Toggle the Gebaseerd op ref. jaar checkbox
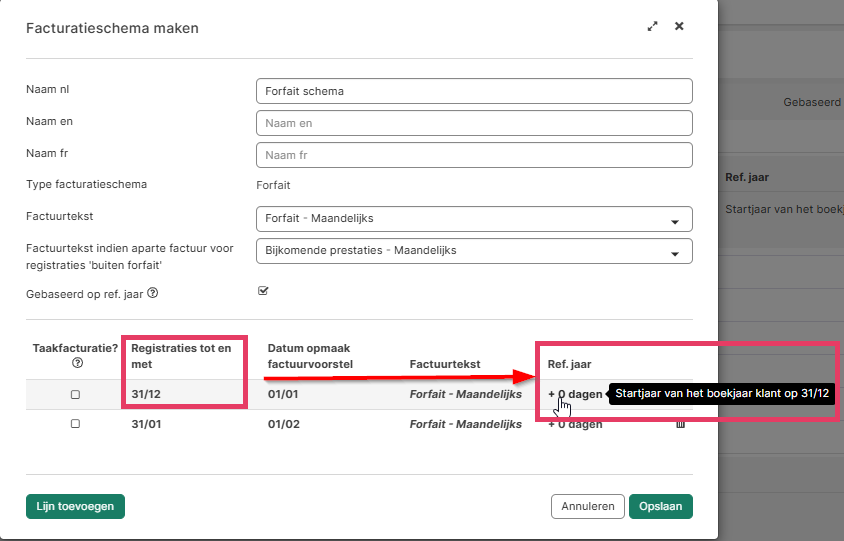 click(x=263, y=291)
